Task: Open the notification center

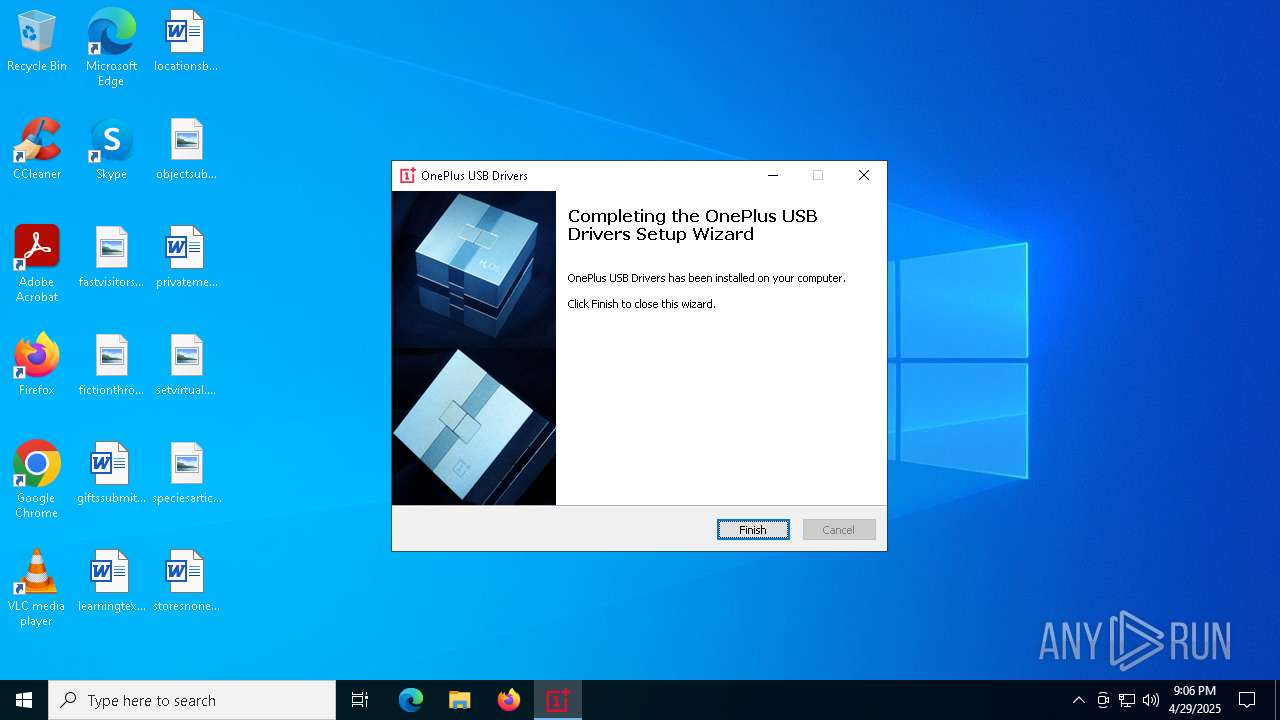Action: point(1247,700)
